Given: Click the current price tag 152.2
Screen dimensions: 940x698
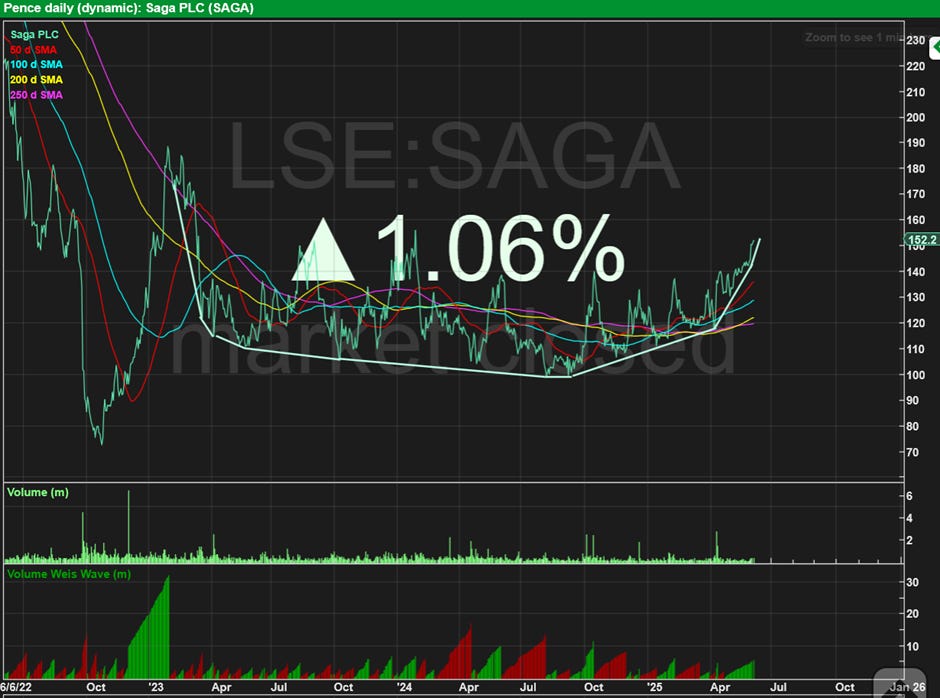Looking at the screenshot, I should [x=921, y=240].
